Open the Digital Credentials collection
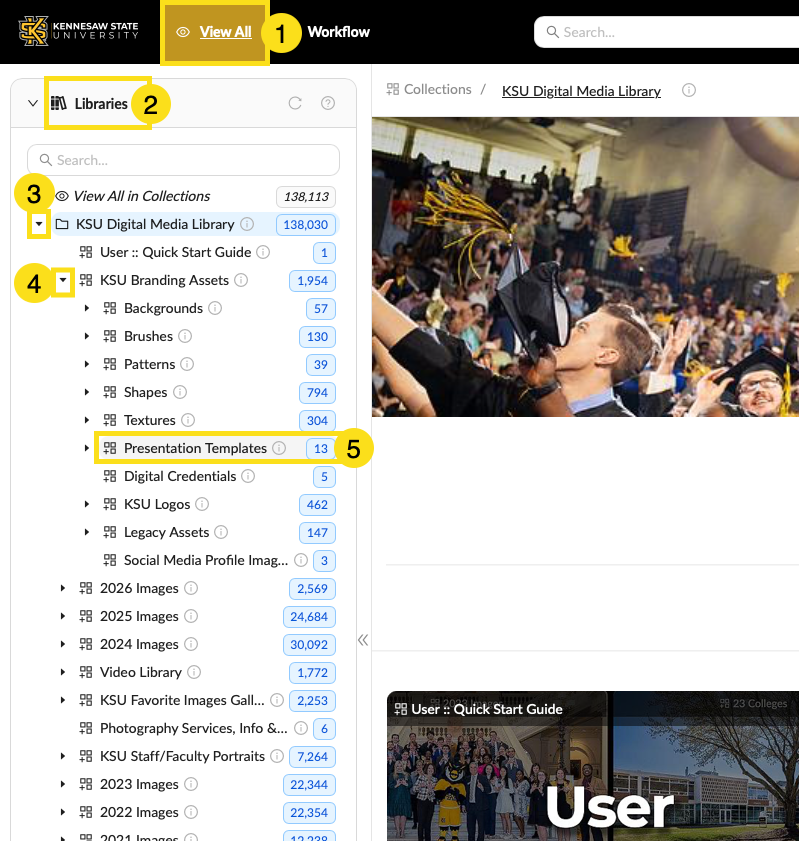The image size is (799, 841). coord(180,476)
